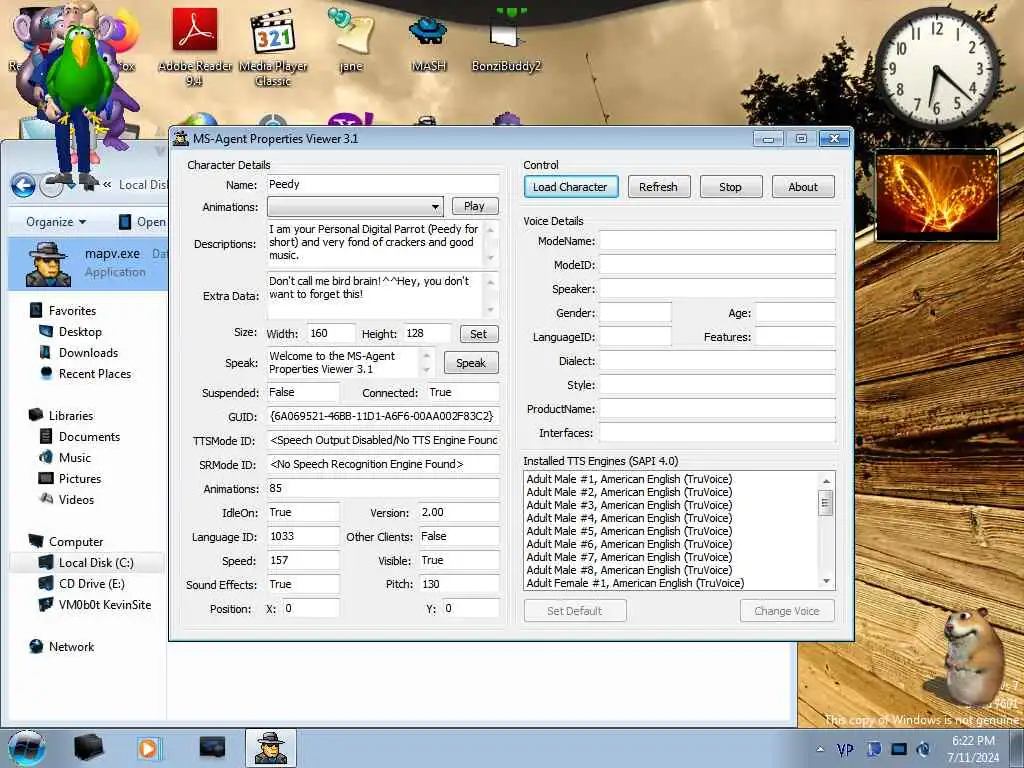This screenshot has width=1024, height=768.
Task: Open the Organize menu in Explorer
Action: point(56,222)
